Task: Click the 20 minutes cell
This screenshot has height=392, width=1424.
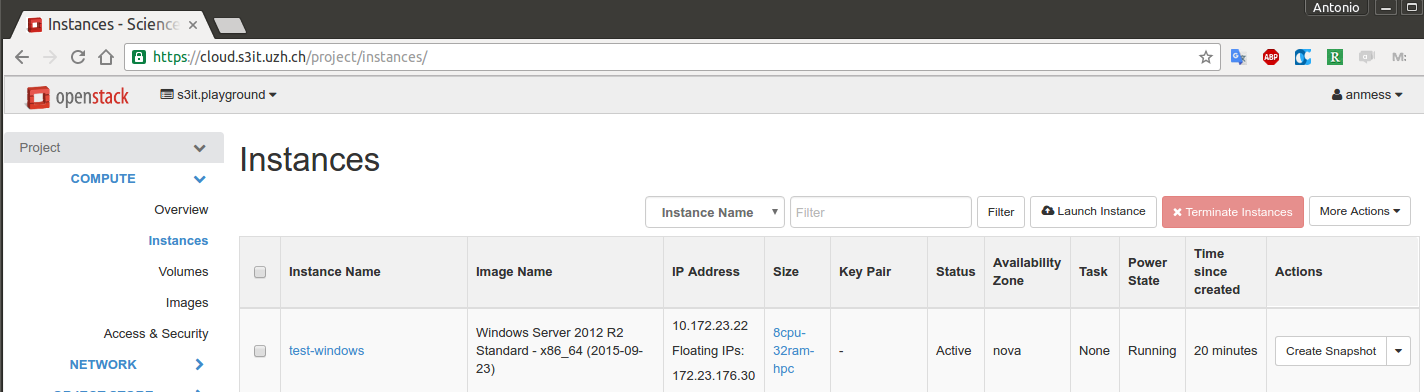Action: tap(1226, 351)
